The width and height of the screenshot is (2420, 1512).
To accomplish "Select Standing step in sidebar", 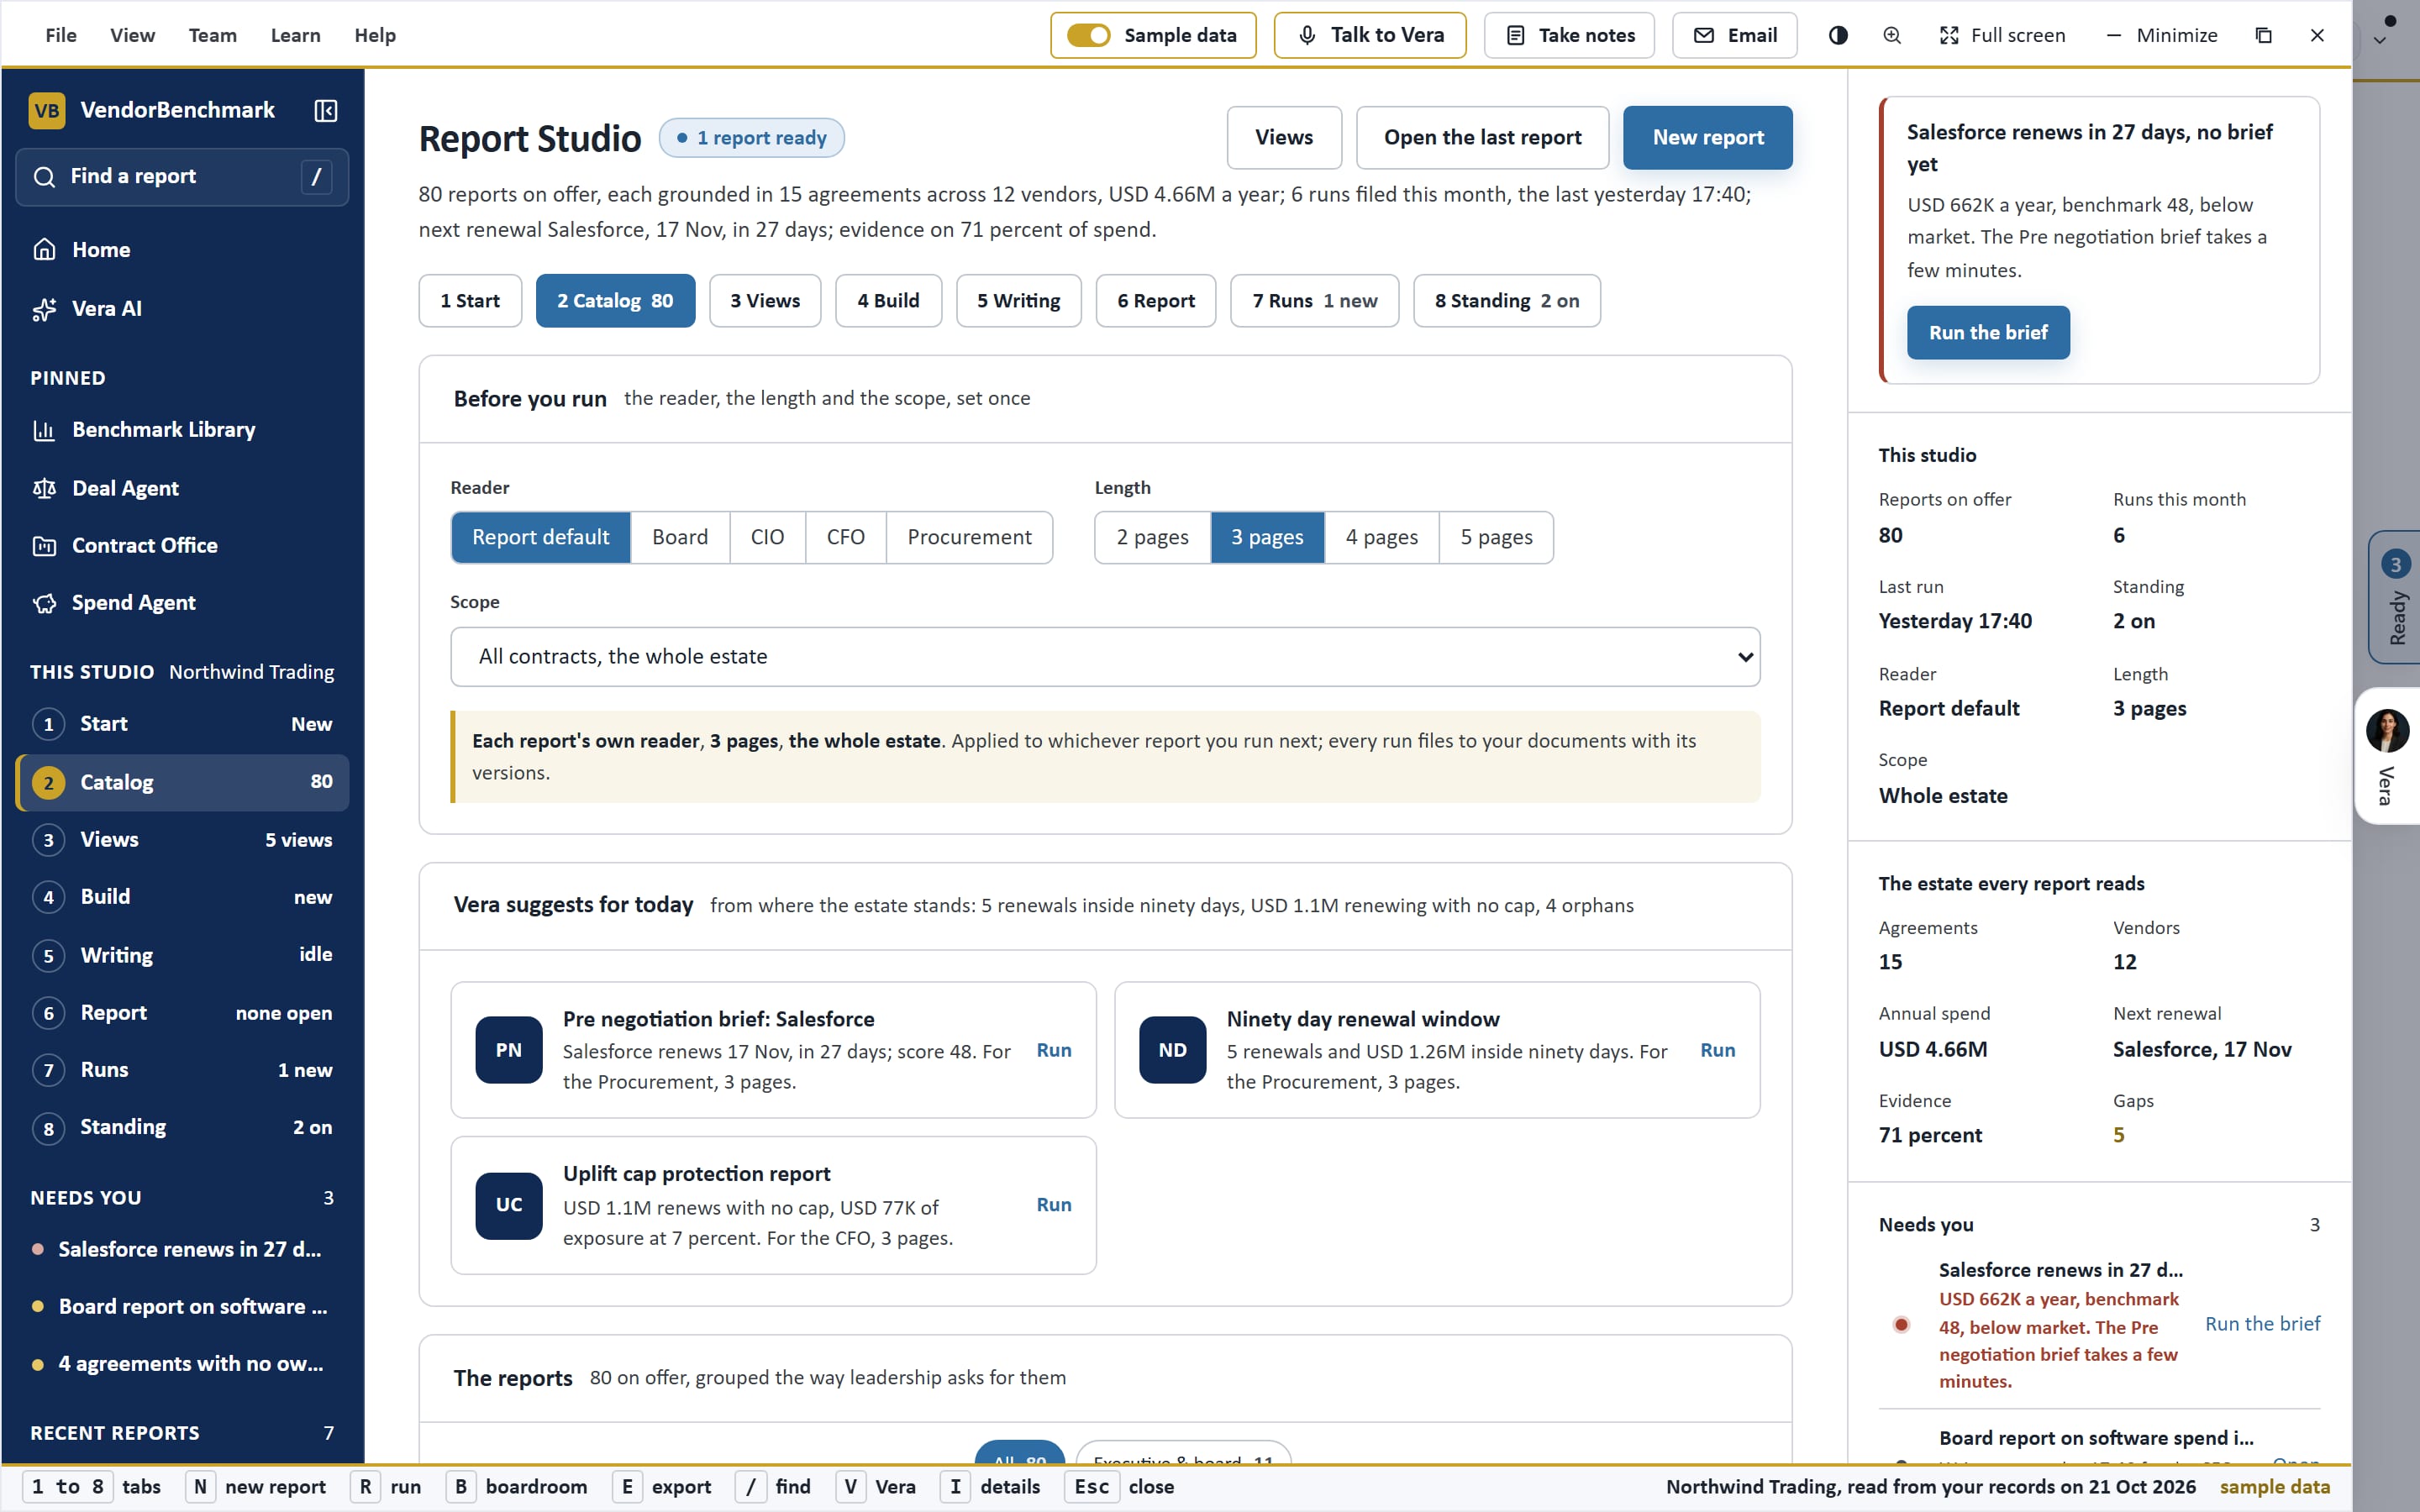I will 182,1128.
